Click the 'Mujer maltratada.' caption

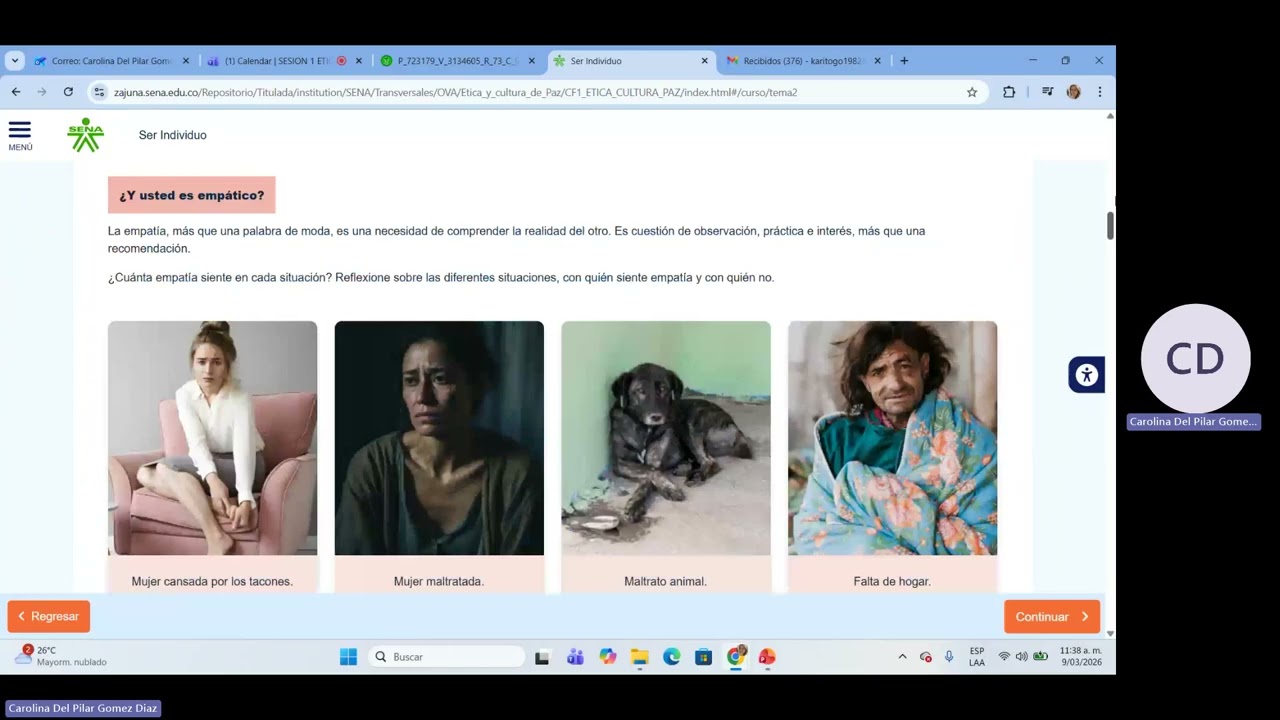(x=439, y=581)
